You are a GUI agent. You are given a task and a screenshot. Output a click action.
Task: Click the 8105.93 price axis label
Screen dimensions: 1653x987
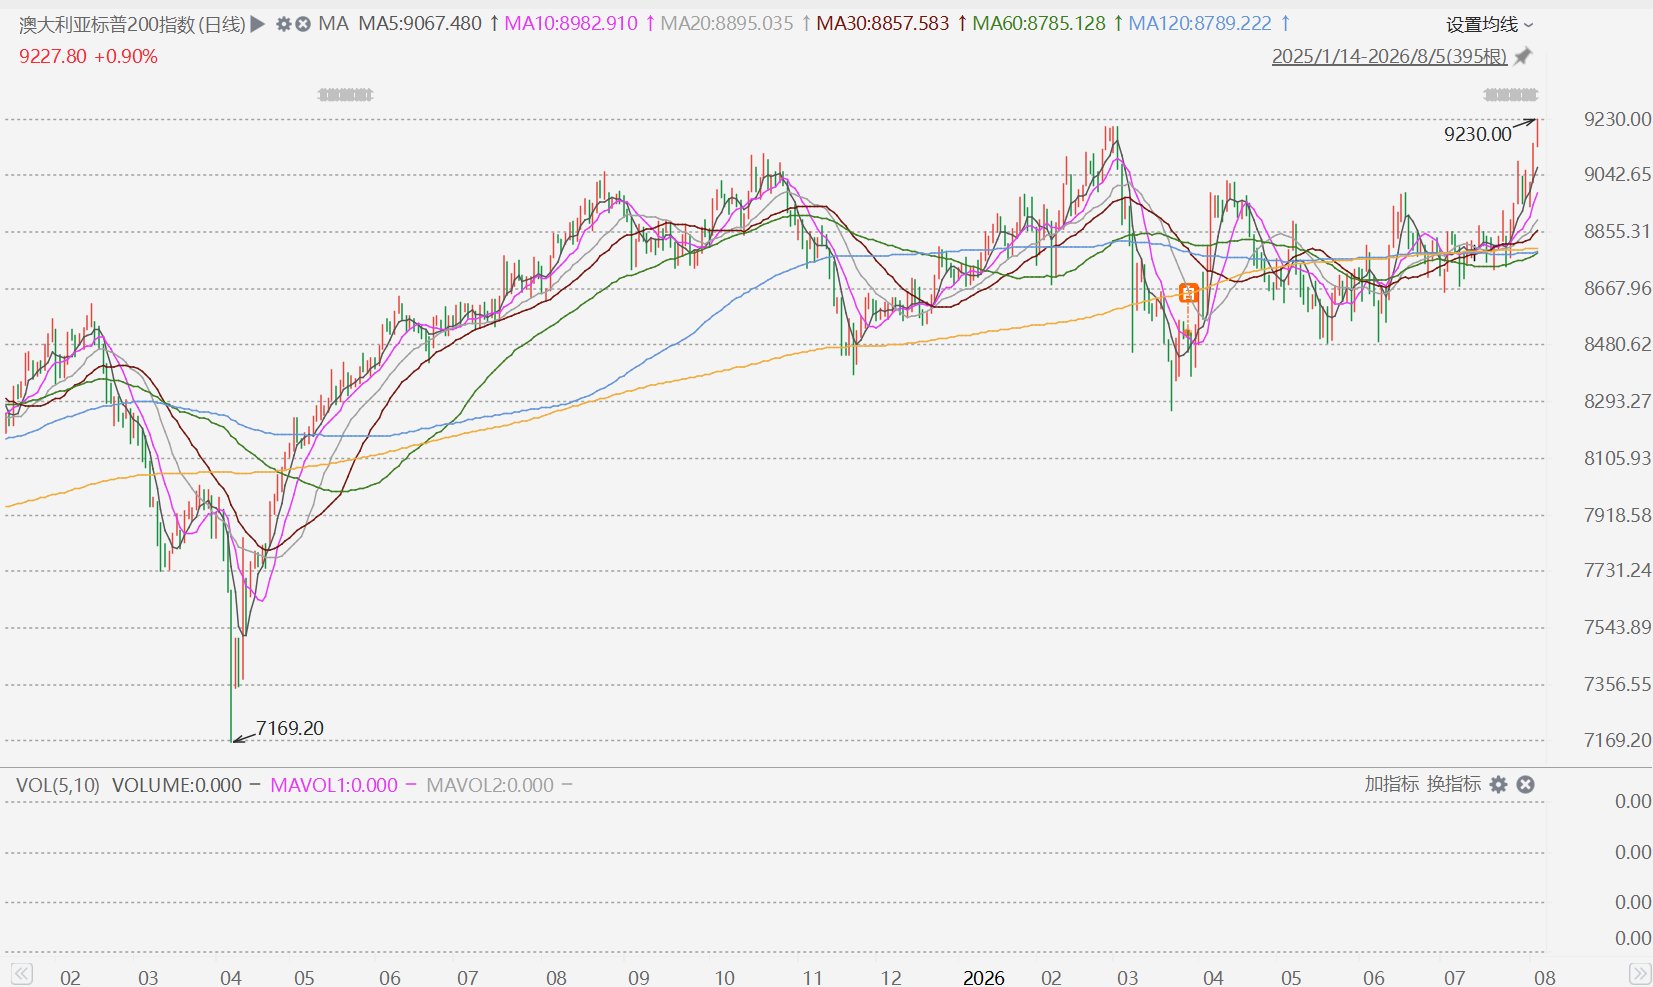1618,459
